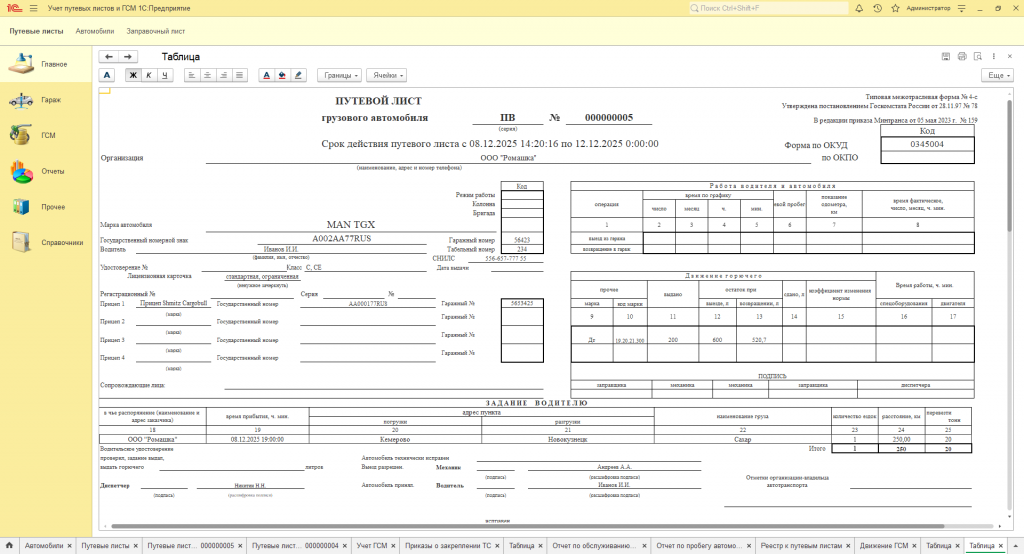Open font settings 'A' icon
The height and width of the screenshot is (554, 1024).
tap(107, 75)
